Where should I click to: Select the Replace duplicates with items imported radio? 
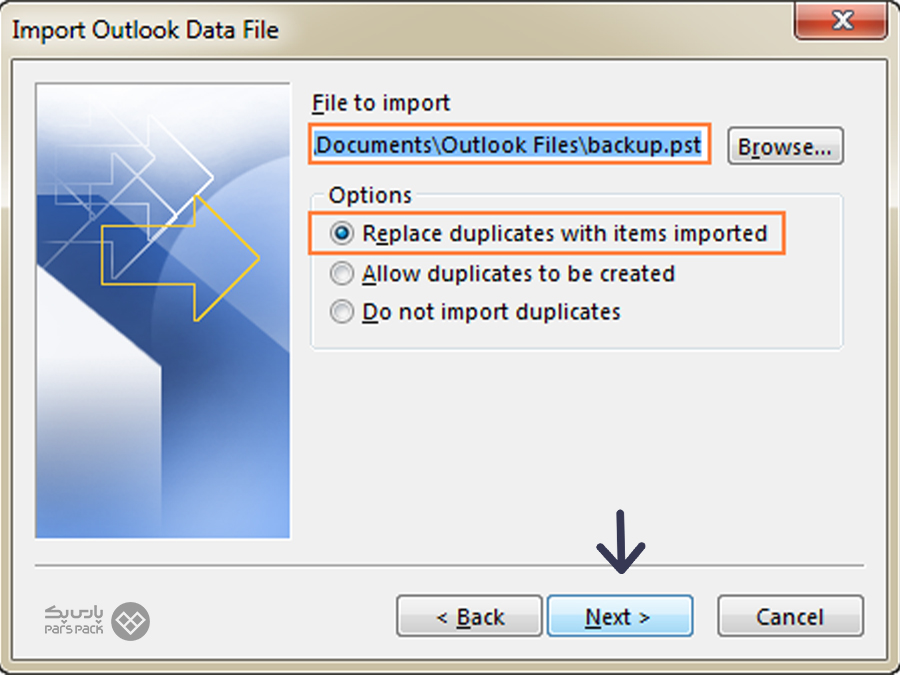point(342,234)
